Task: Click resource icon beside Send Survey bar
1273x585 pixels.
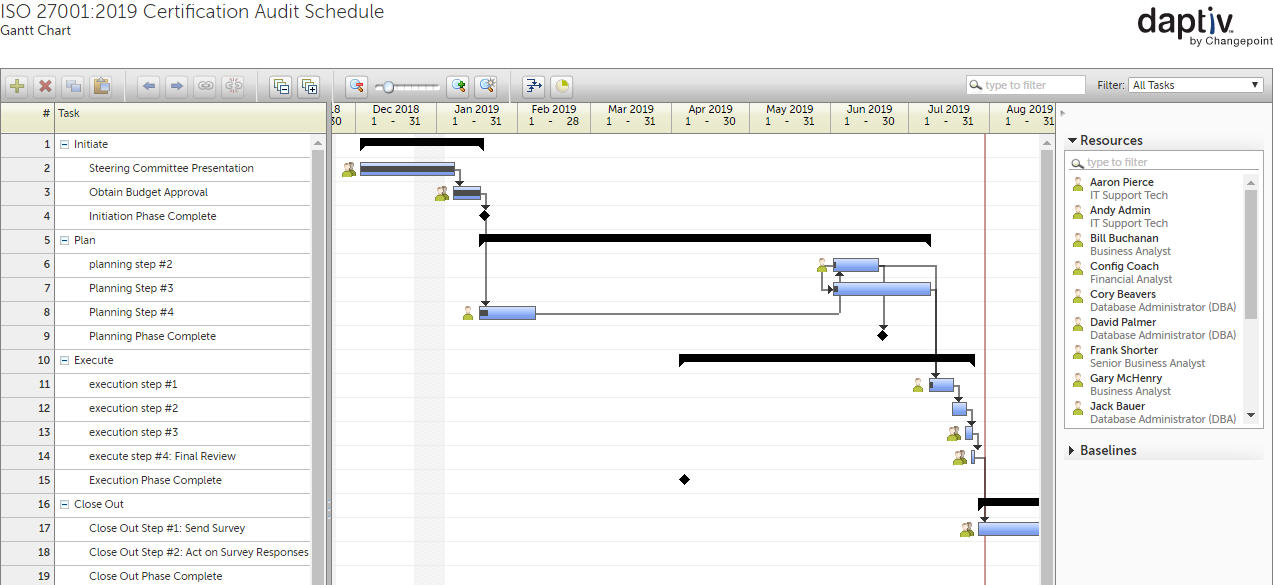Action: tap(966, 530)
